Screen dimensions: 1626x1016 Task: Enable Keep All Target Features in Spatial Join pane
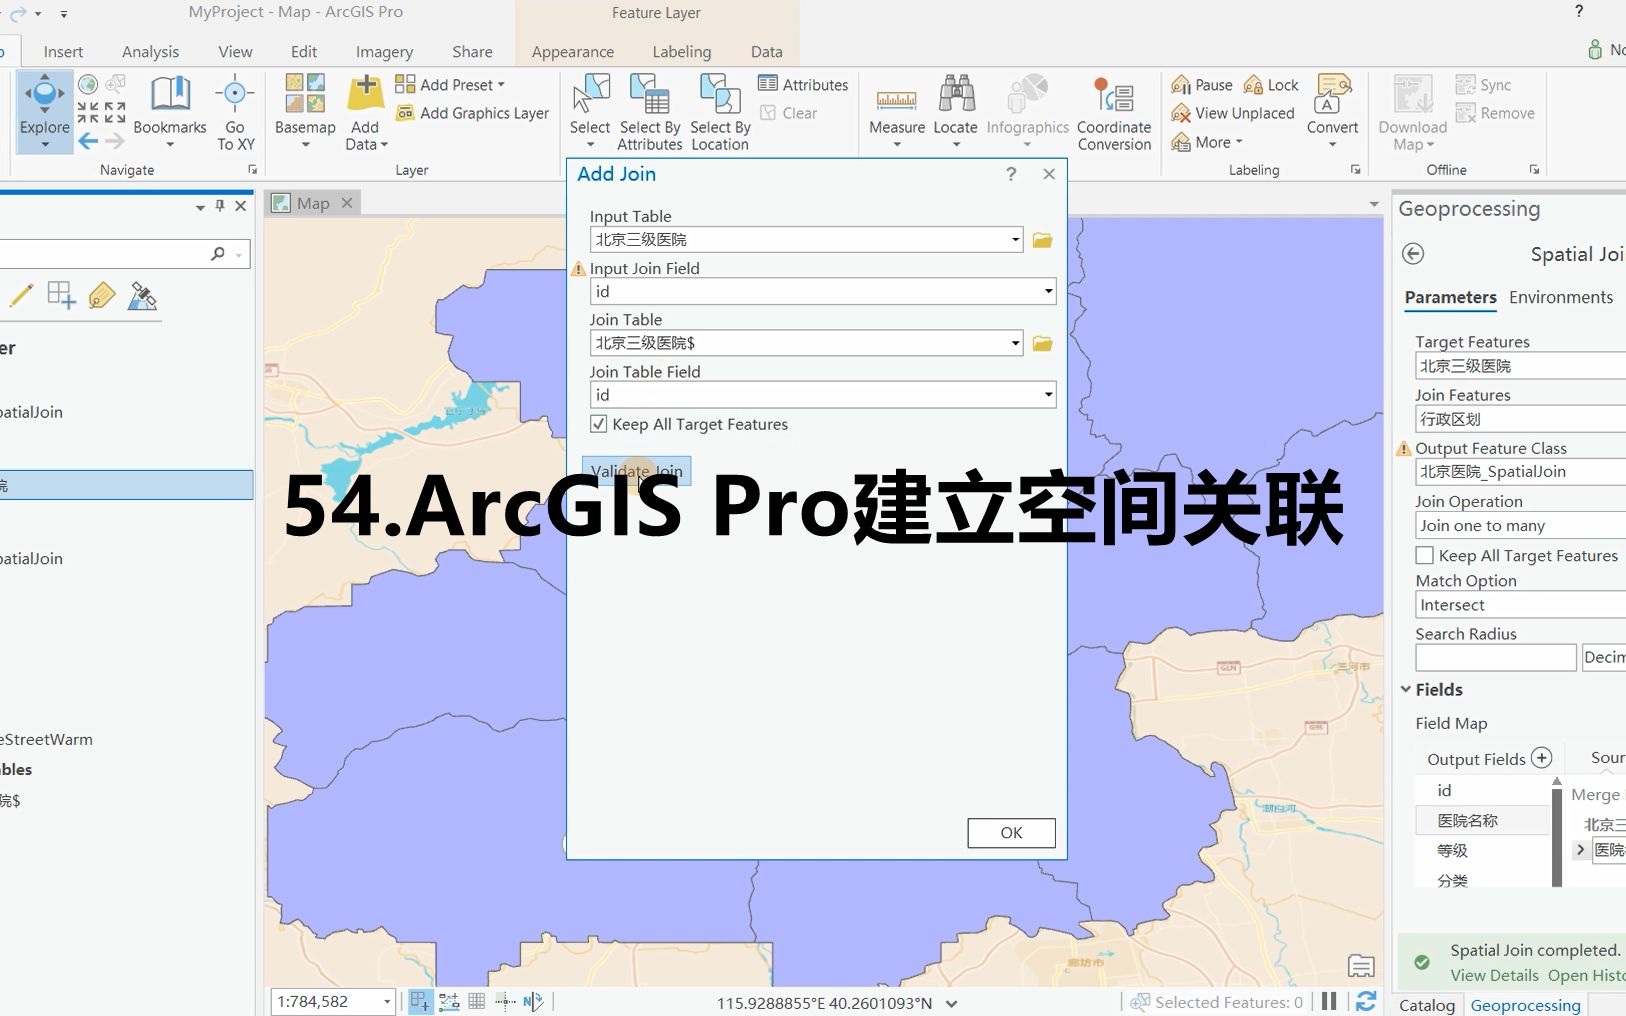(1422, 555)
